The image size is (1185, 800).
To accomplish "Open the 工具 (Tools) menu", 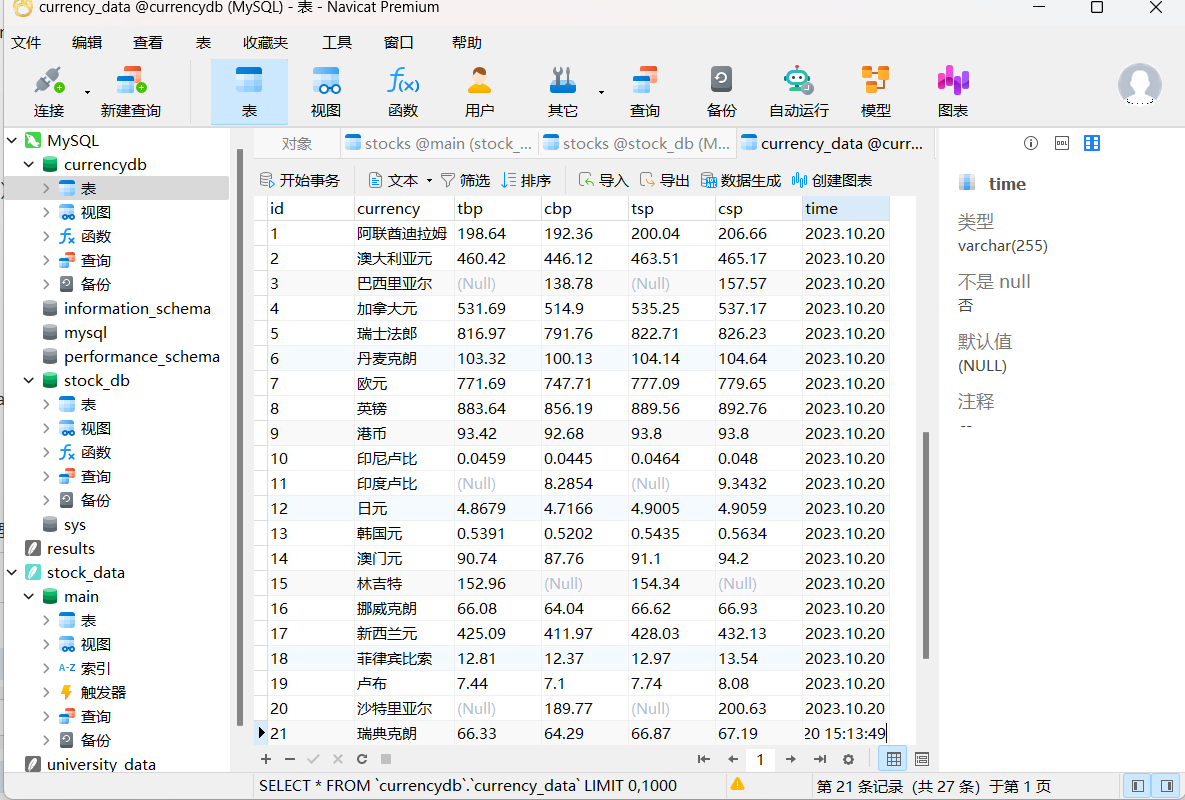I will point(337,43).
